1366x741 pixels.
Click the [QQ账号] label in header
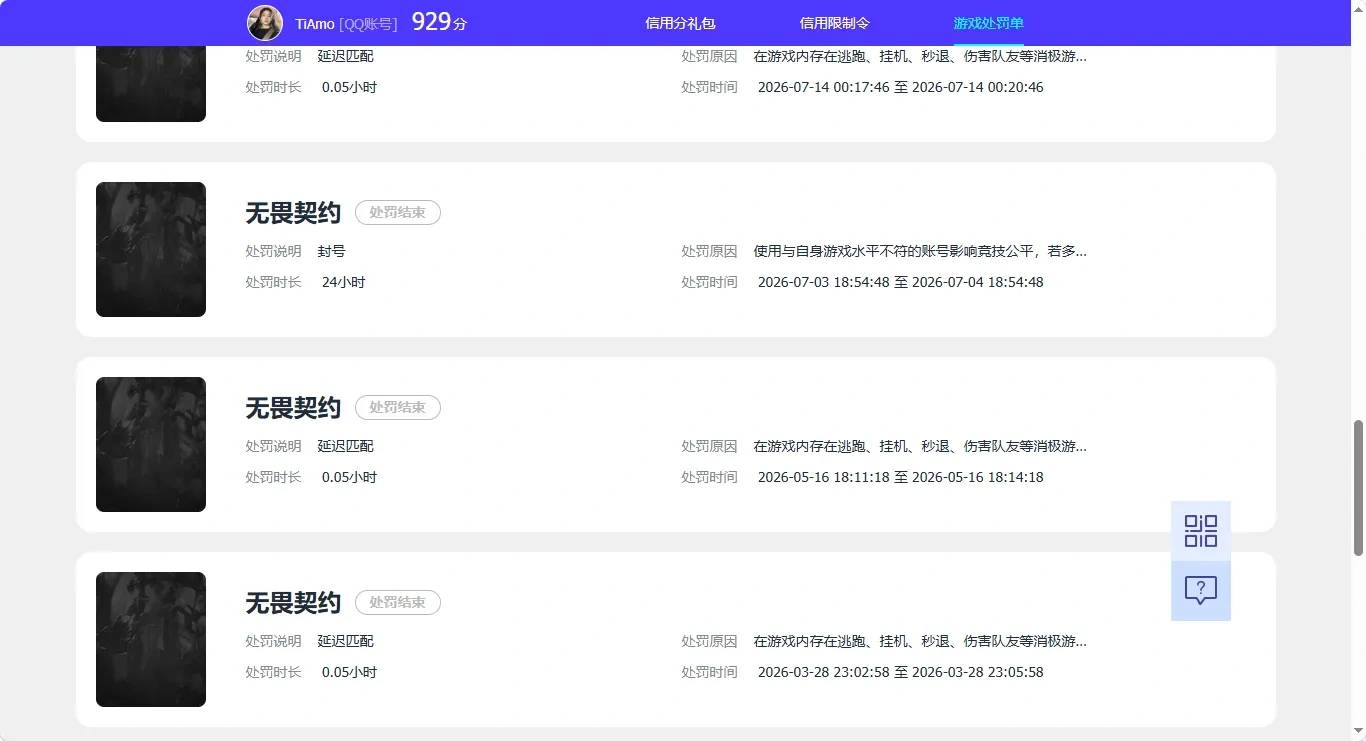point(368,24)
